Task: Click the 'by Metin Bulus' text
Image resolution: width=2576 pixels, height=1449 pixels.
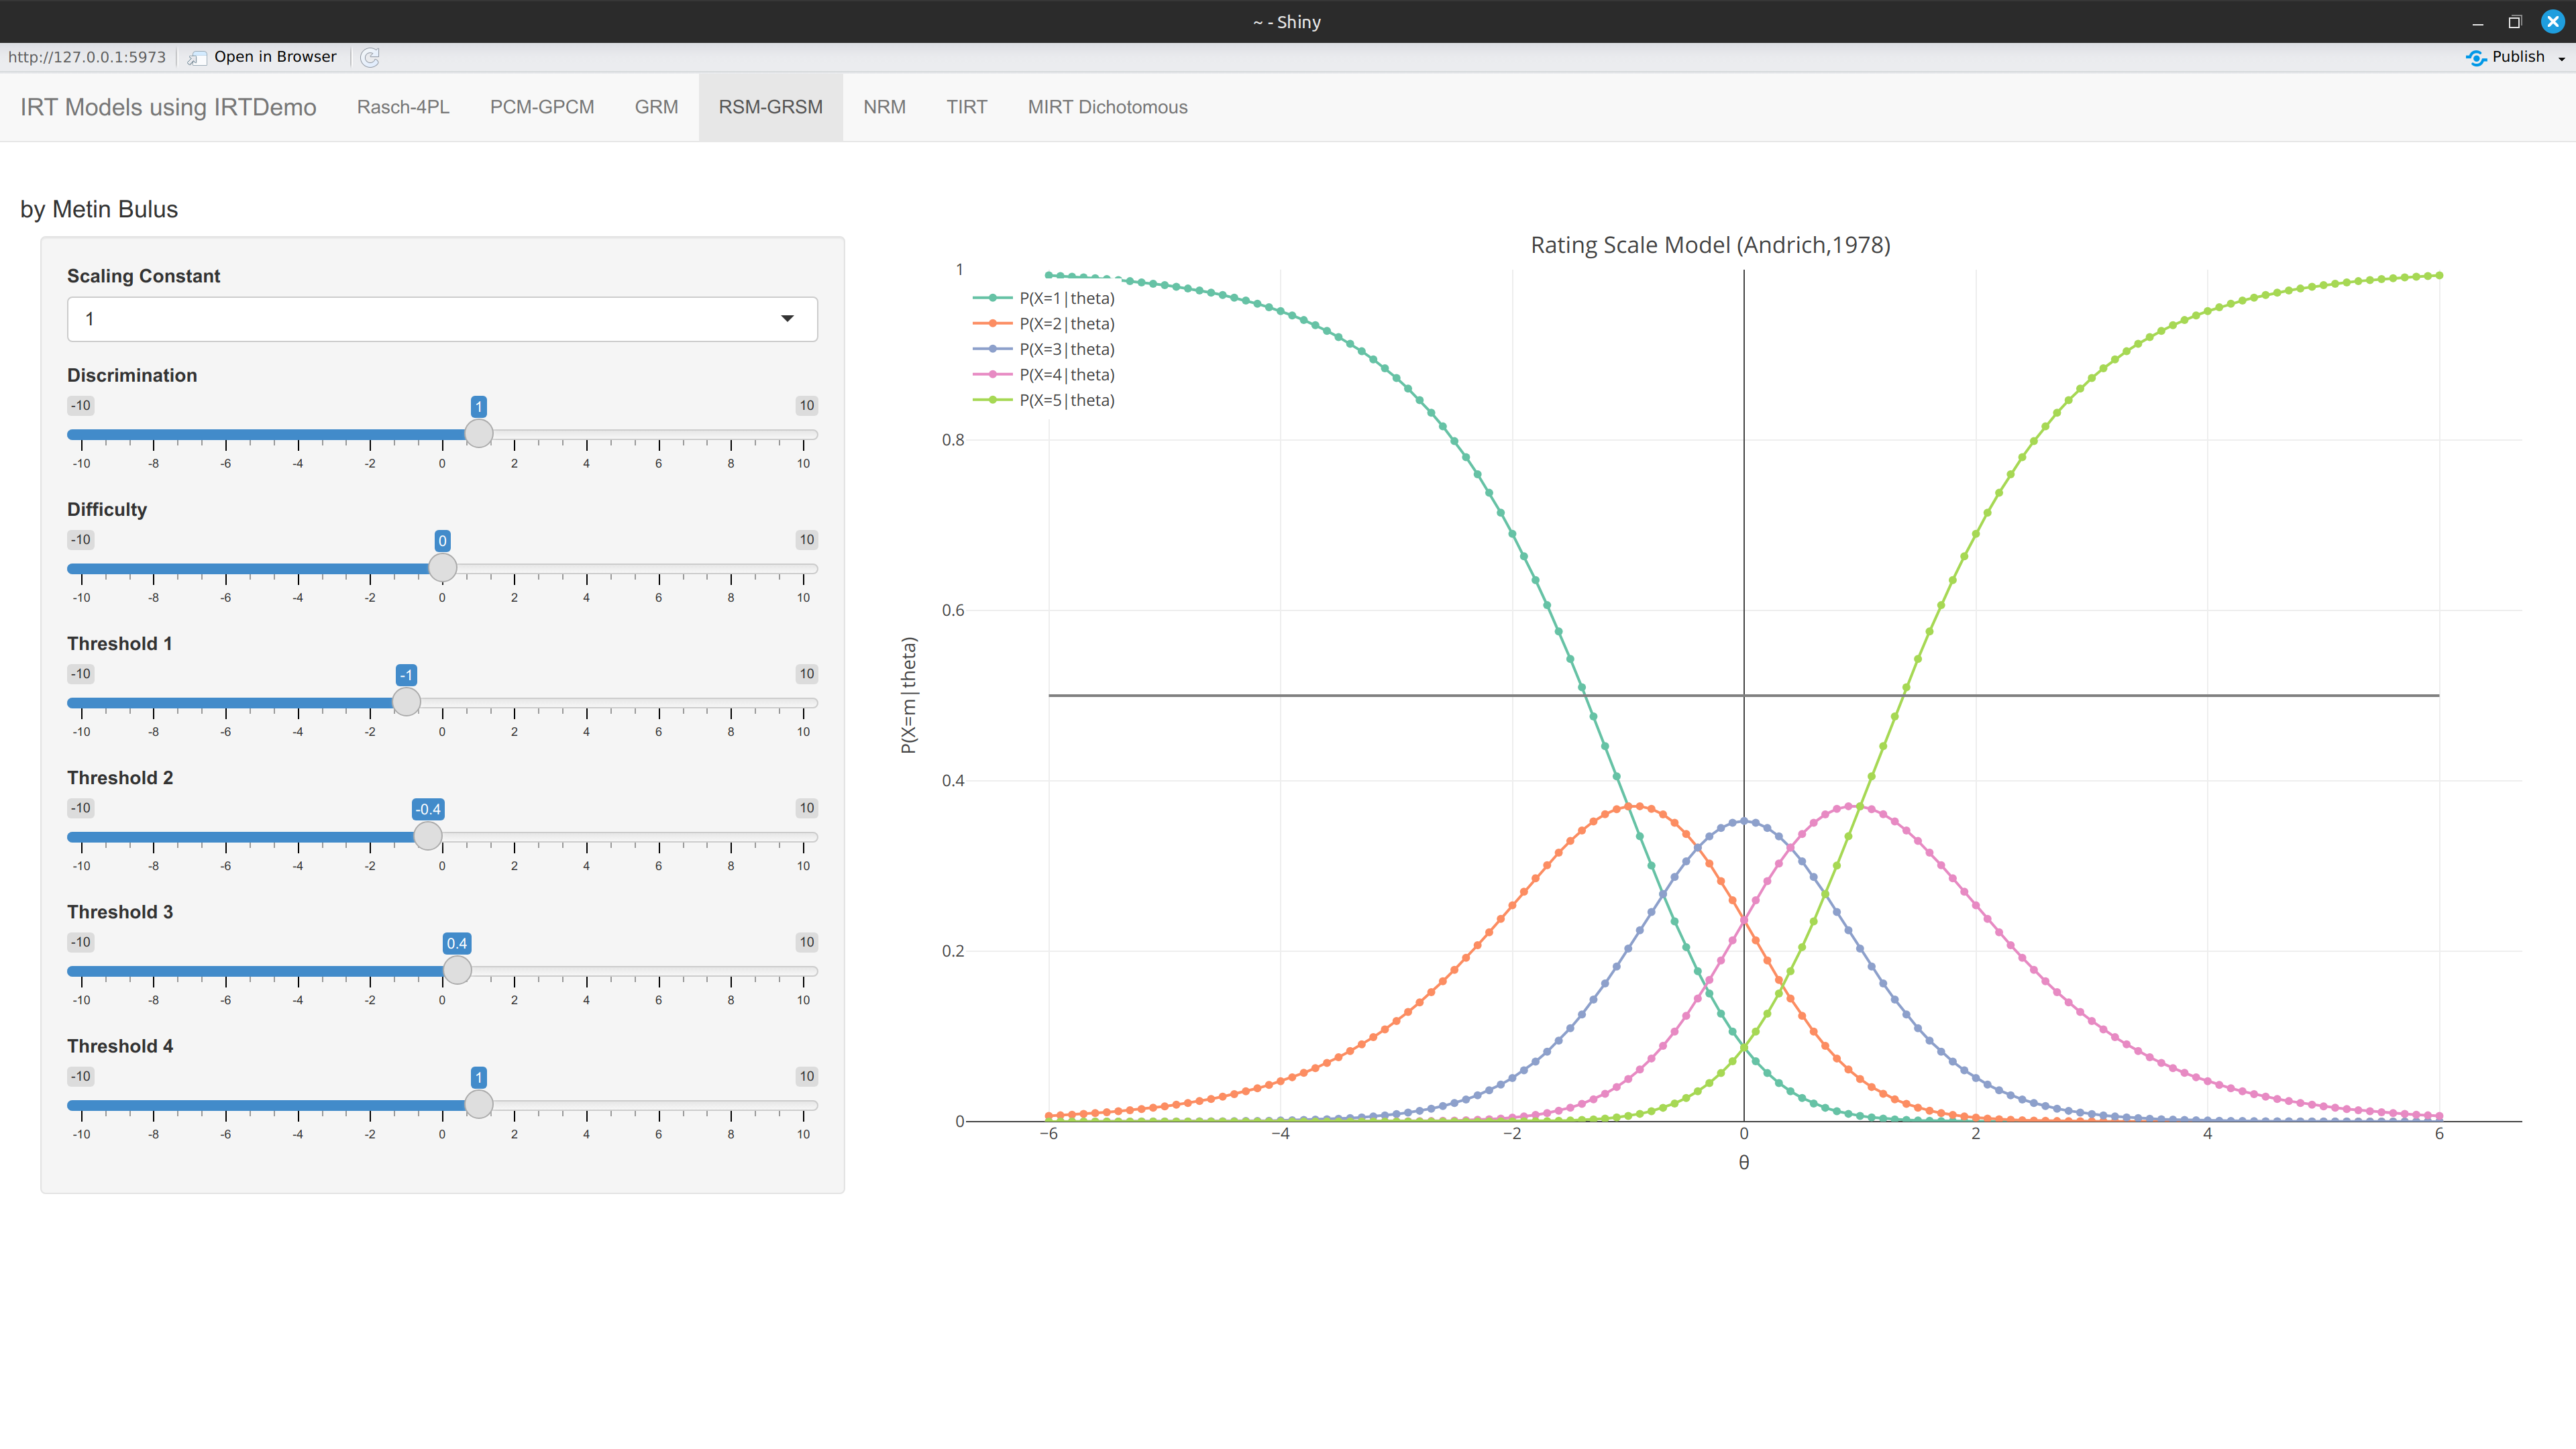Action: click(99, 209)
